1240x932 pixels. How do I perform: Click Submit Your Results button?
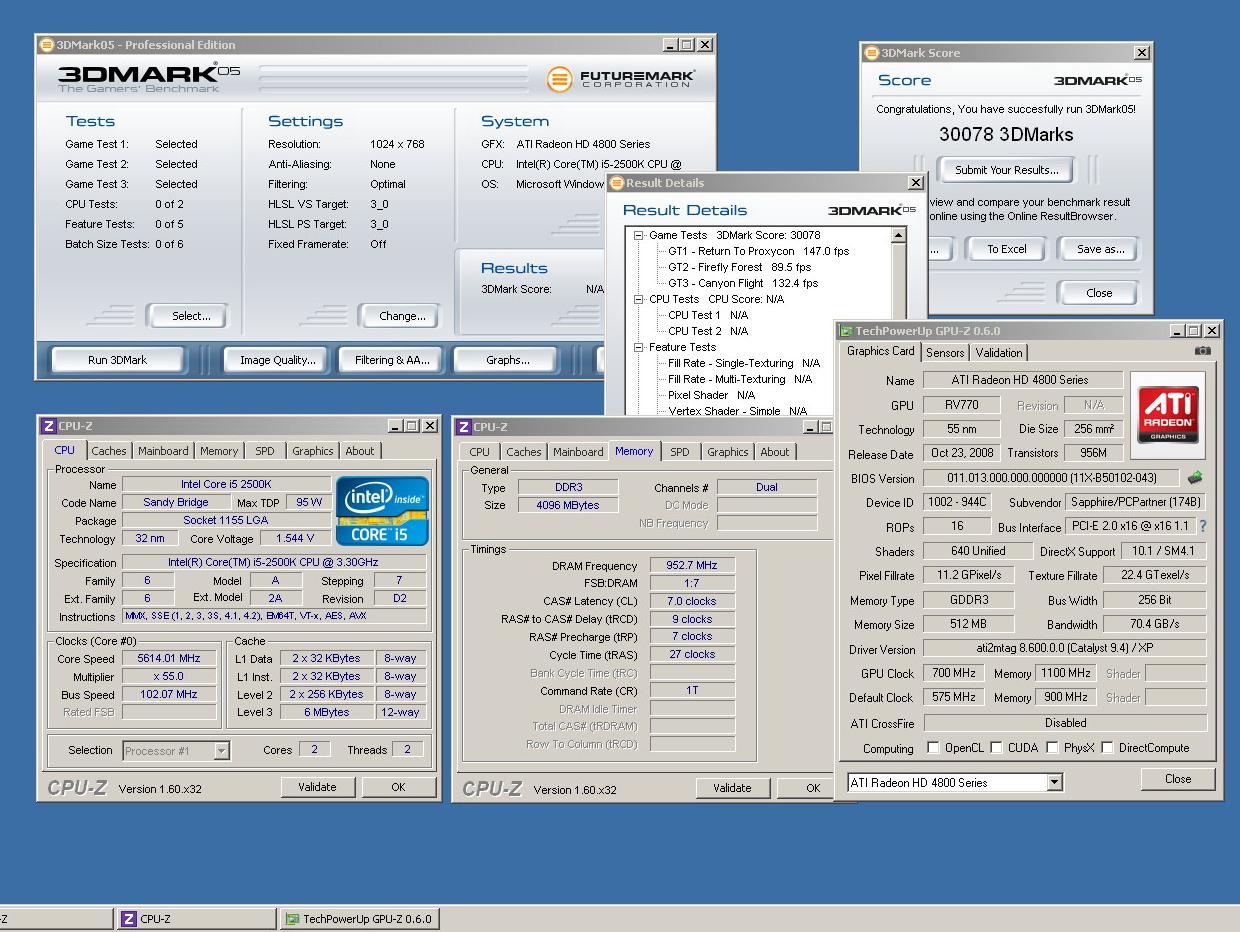(1006, 170)
